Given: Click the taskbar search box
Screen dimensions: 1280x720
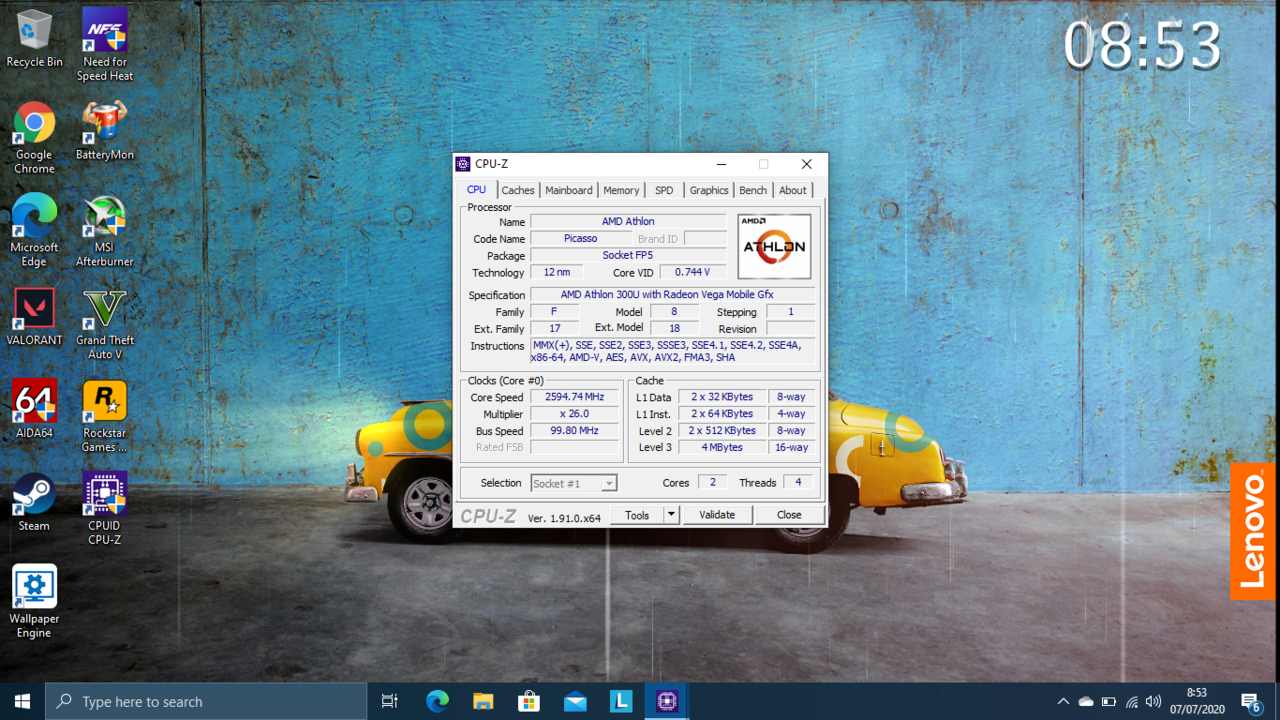Looking at the screenshot, I should coord(207,701).
